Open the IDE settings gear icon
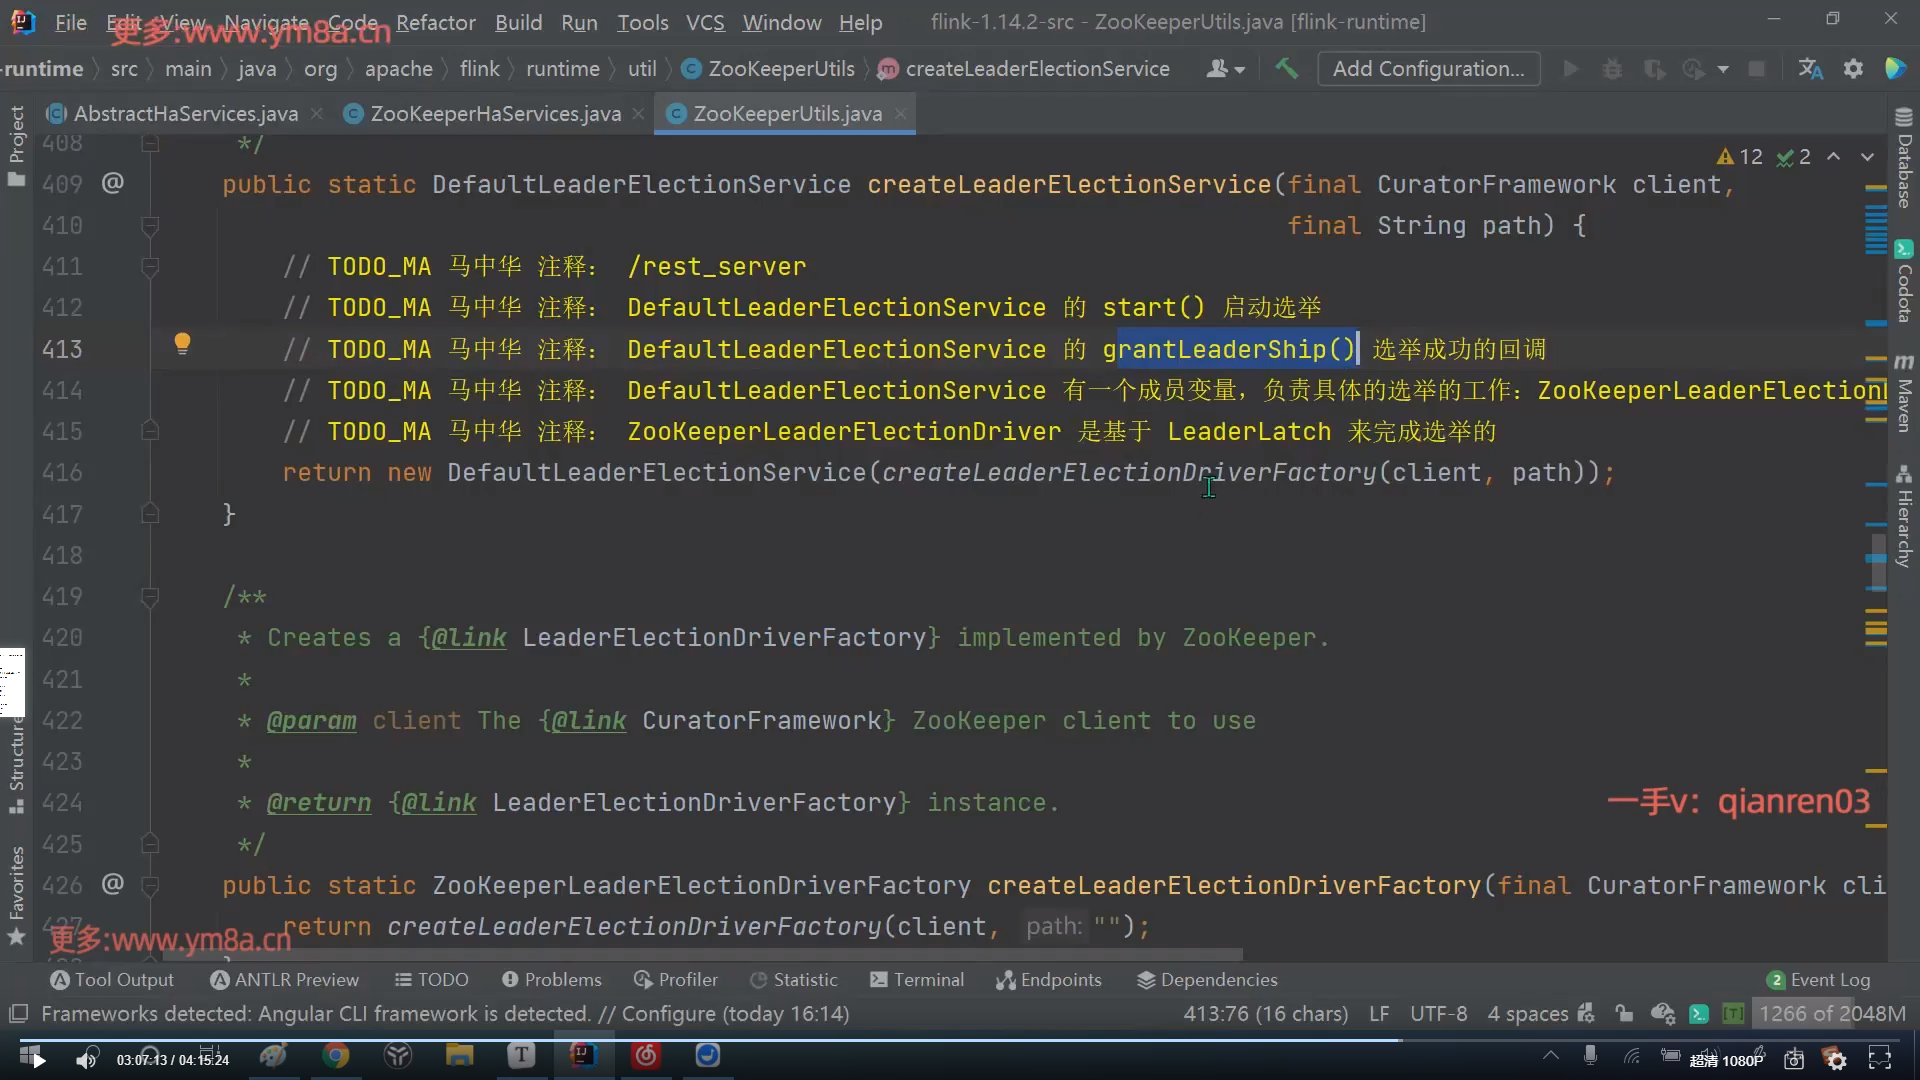1920x1080 pixels. (1853, 69)
